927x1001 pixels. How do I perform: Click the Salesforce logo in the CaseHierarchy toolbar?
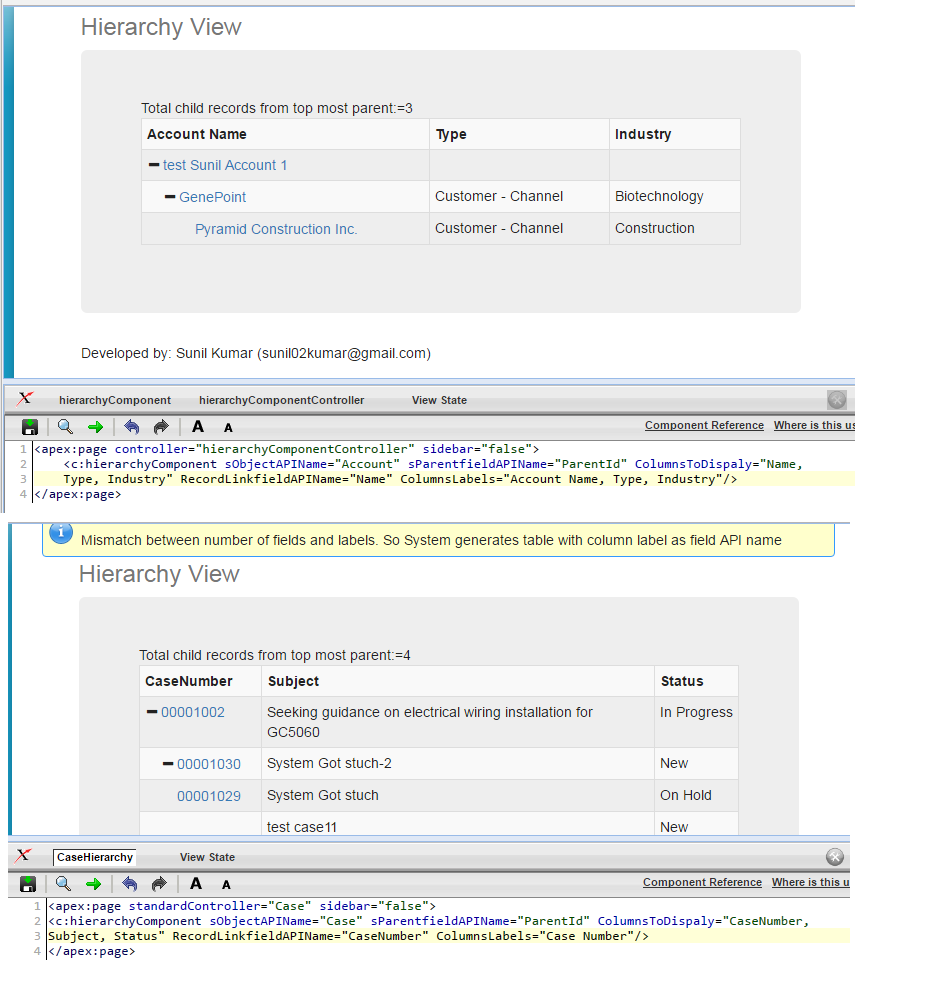[24, 856]
